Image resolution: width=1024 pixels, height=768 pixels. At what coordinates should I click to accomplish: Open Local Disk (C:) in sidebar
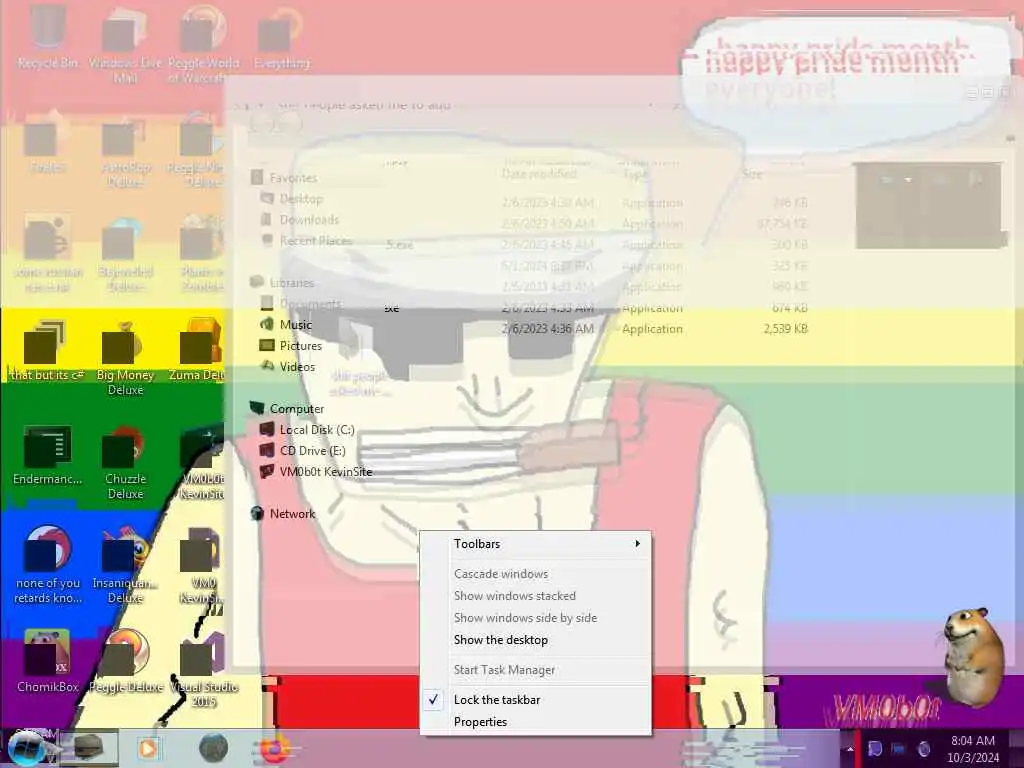[x=308, y=430]
